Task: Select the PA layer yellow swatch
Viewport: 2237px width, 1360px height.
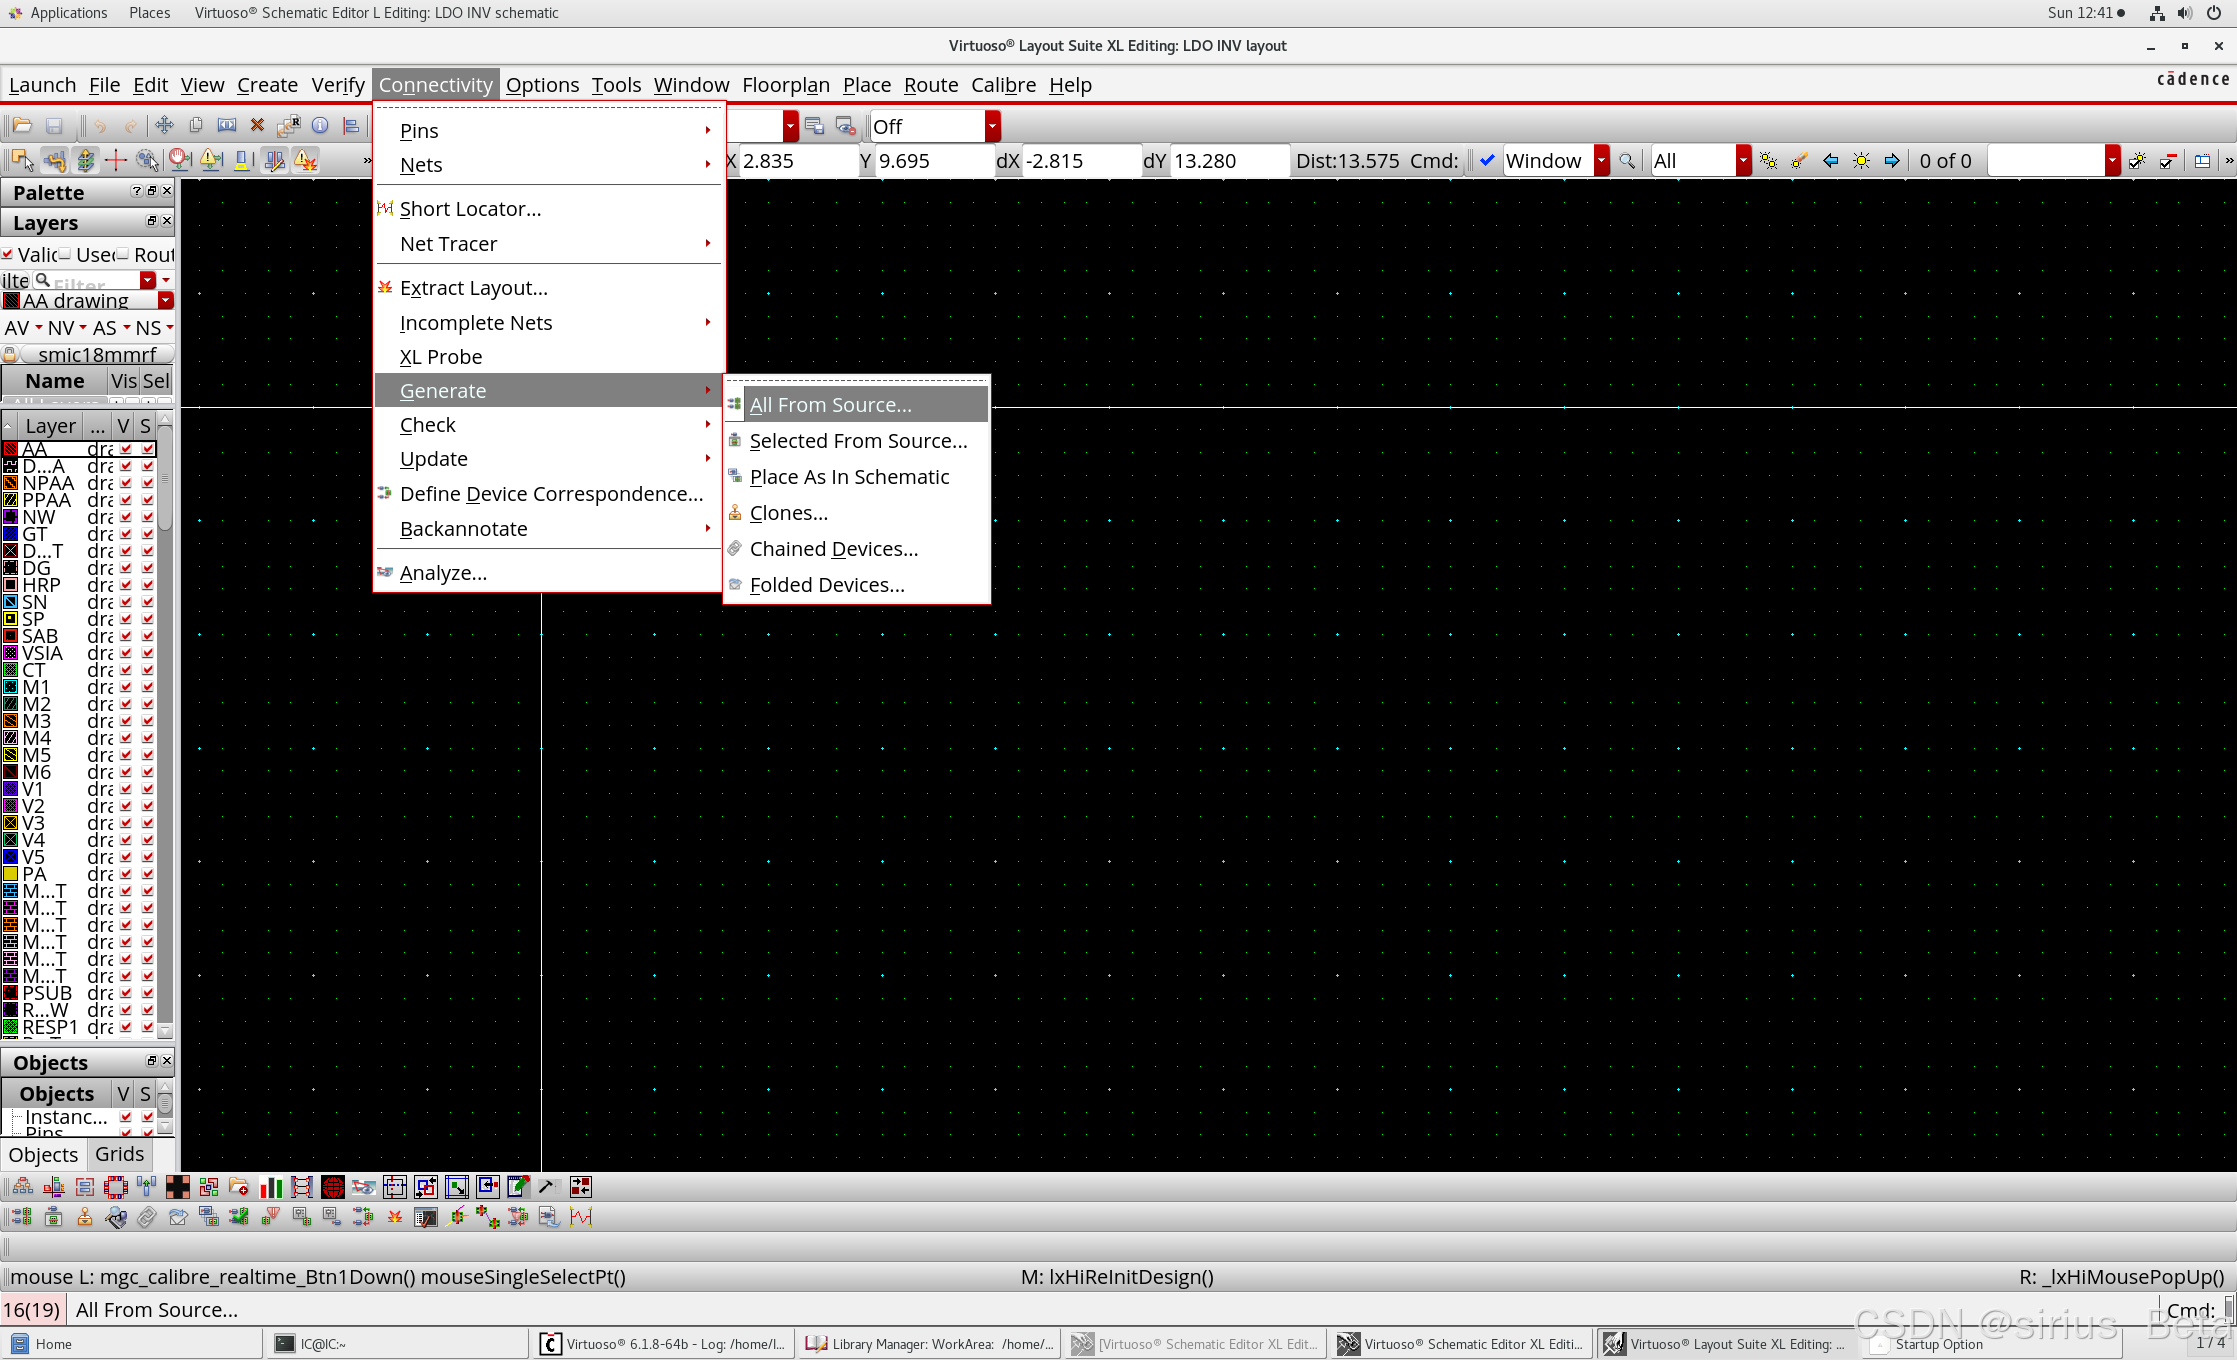Action: 11,874
